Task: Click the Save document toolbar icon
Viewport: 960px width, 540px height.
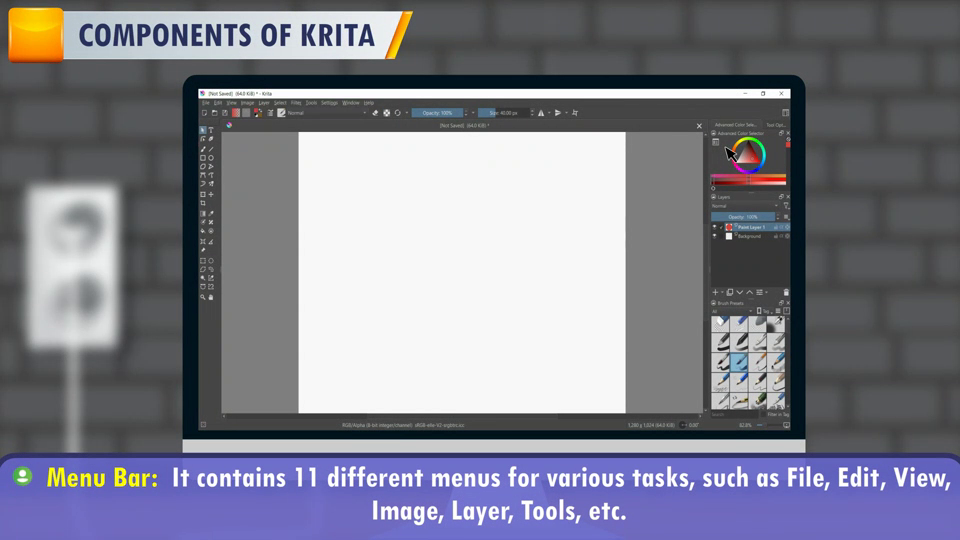Action: (x=225, y=113)
